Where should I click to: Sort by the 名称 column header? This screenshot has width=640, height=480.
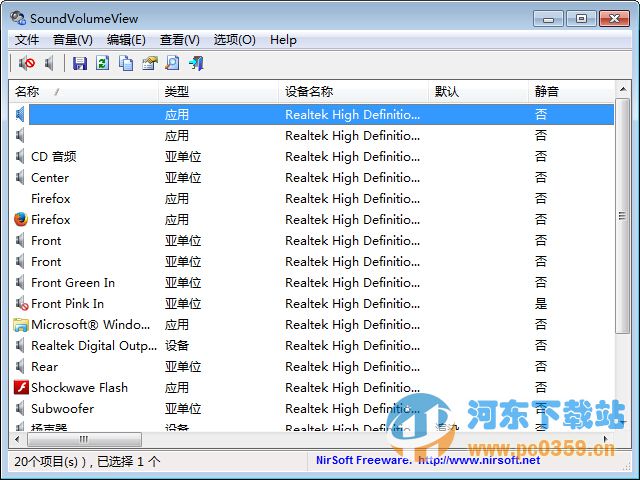tap(84, 91)
